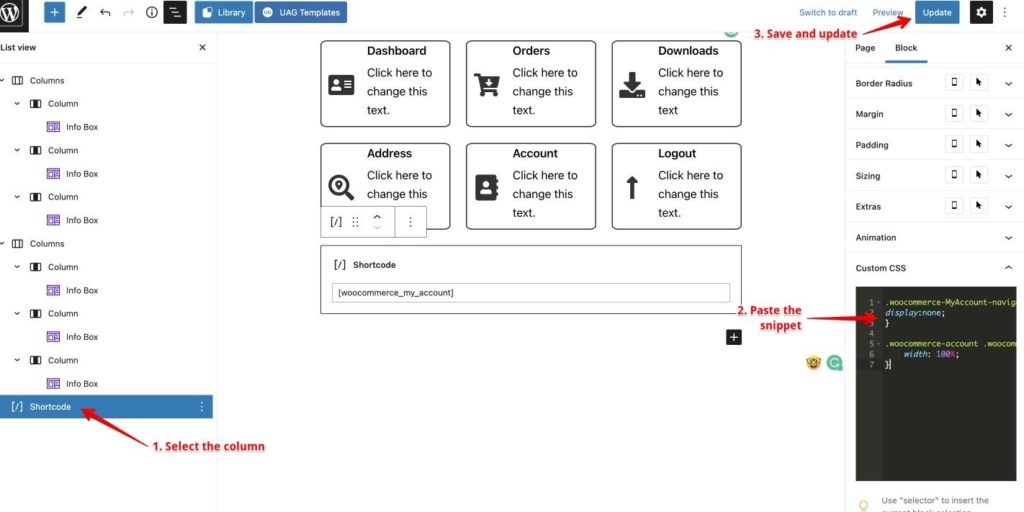1024x512 pixels.
Task: Toggle device icon for Border Radius
Action: tap(954, 83)
